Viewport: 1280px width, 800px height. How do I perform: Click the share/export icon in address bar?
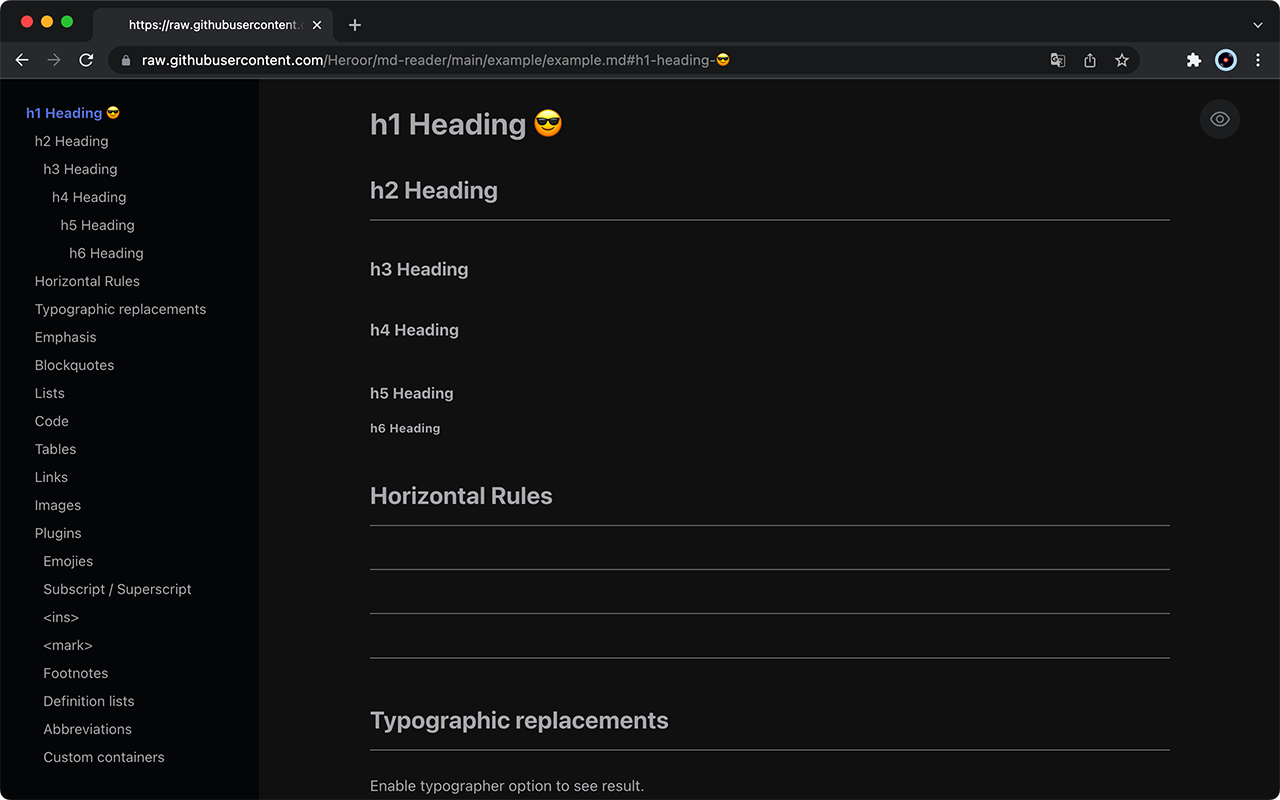tap(1089, 60)
